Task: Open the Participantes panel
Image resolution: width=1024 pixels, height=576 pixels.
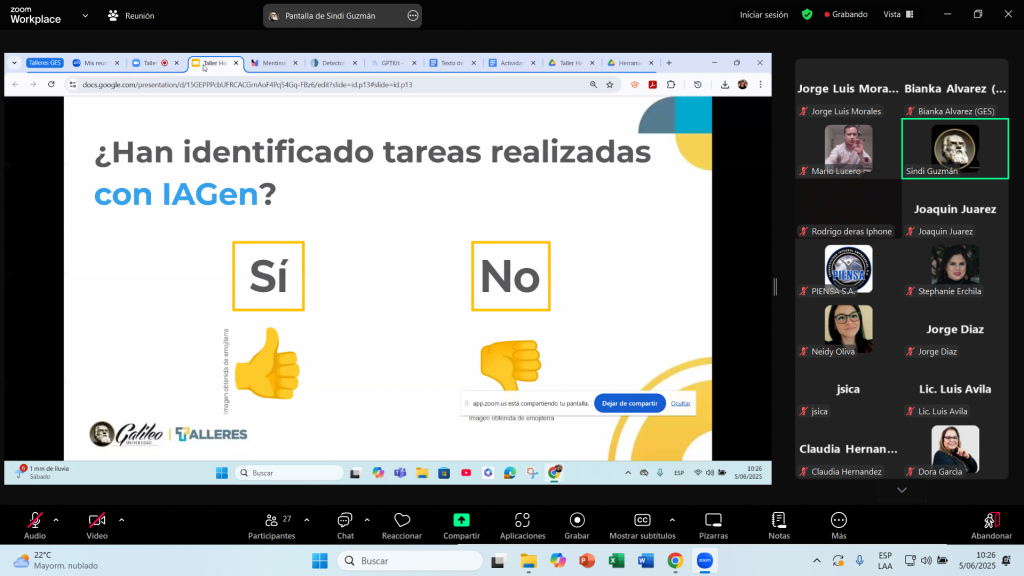Action: (x=271, y=521)
